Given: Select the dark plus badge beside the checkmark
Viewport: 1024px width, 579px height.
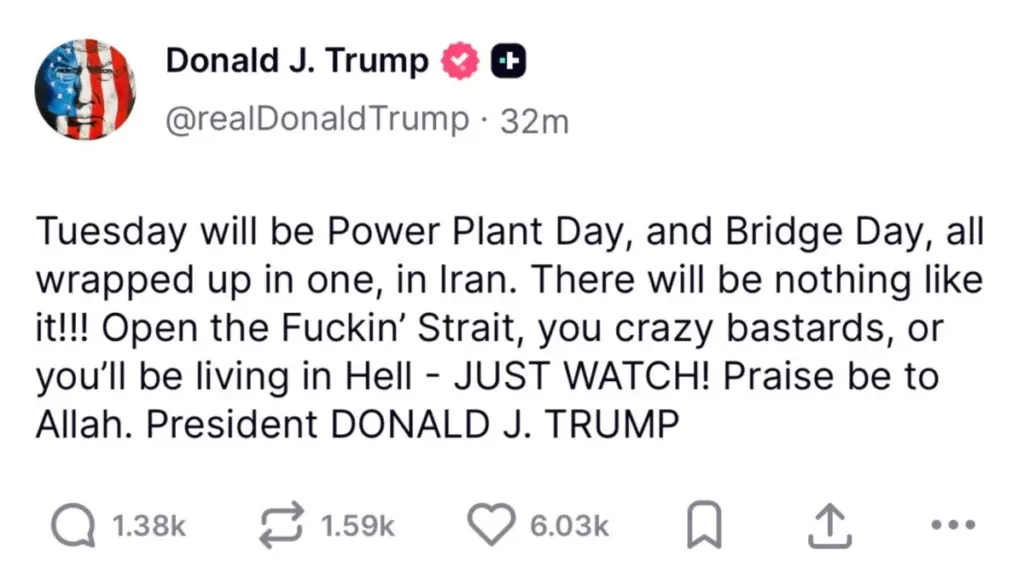Looking at the screenshot, I should click(510, 59).
